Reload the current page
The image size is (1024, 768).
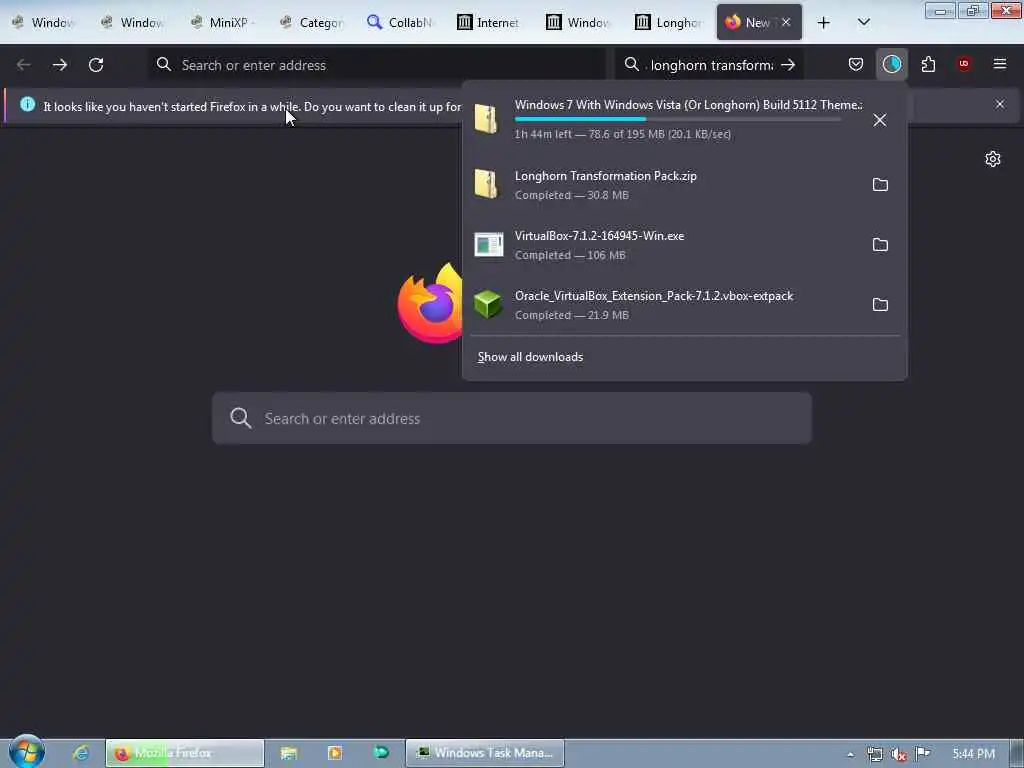[x=96, y=65]
